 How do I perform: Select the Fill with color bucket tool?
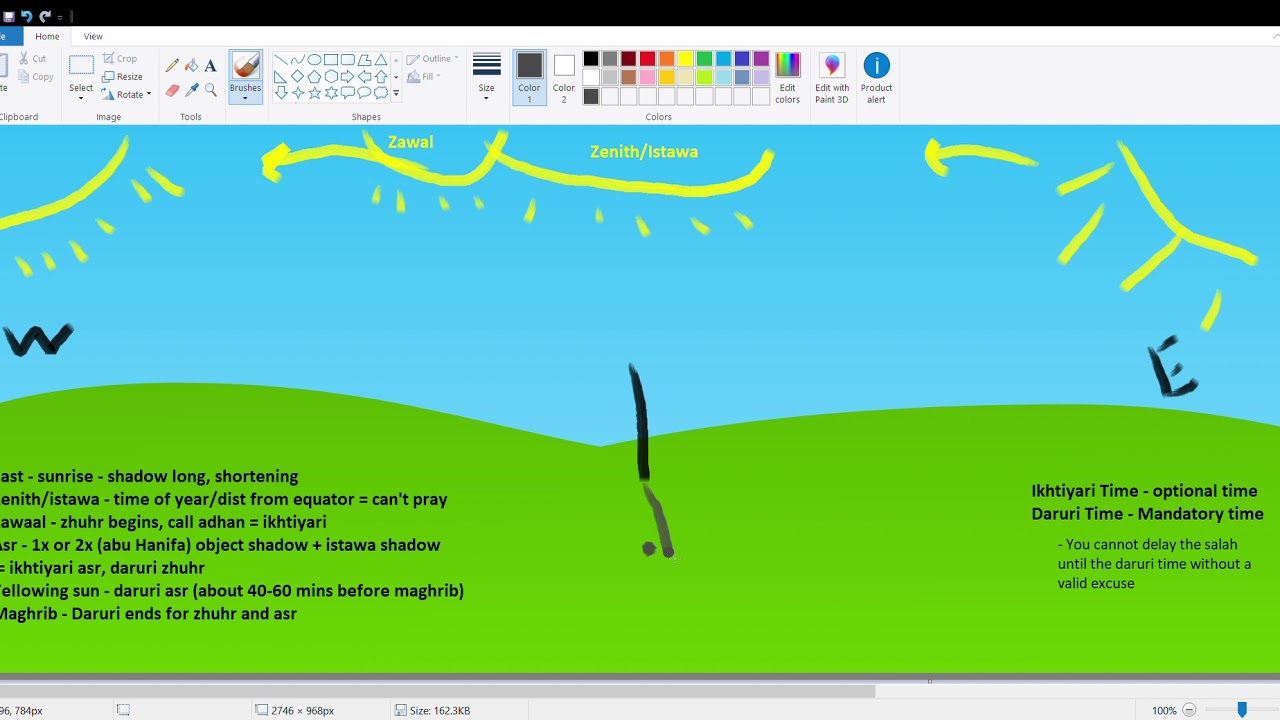pos(191,66)
